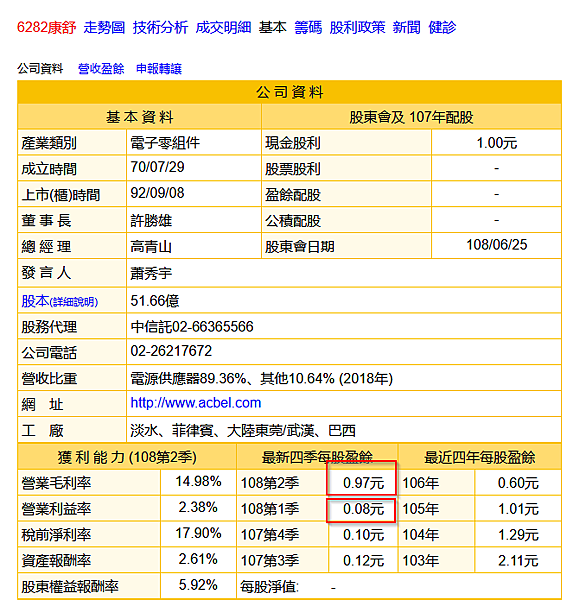Click the 108/06/25 shareholder meeting date
This screenshot has height=600, width=586.
pyautogui.click(x=496, y=245)
